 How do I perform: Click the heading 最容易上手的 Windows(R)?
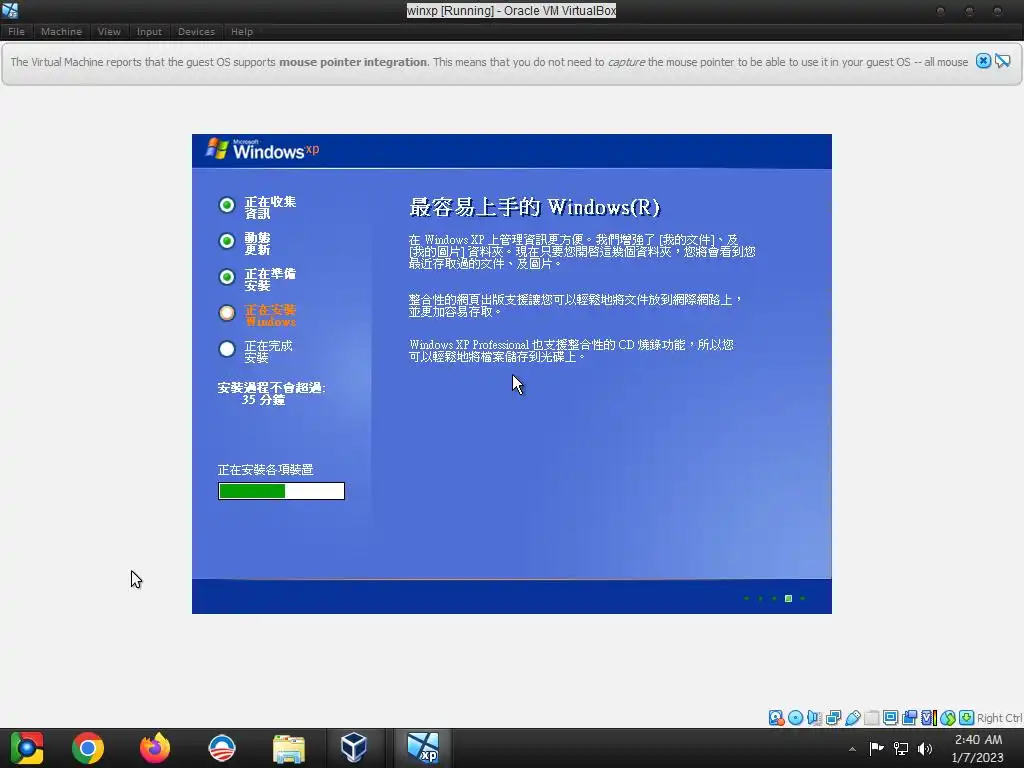[x=534, y=207]
